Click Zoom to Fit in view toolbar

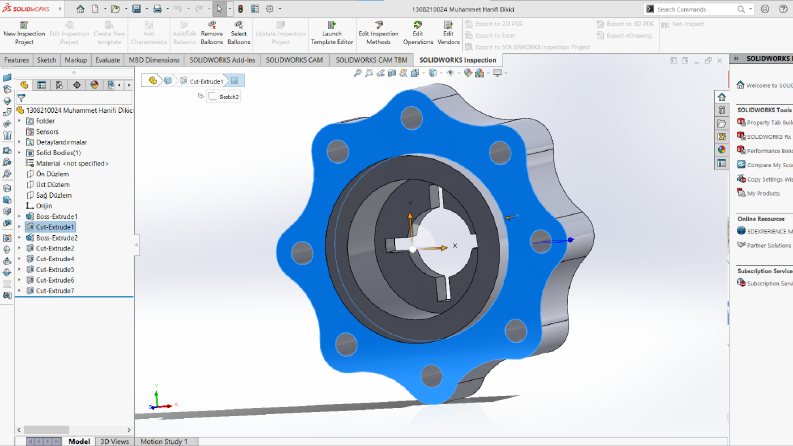point(358,73)
